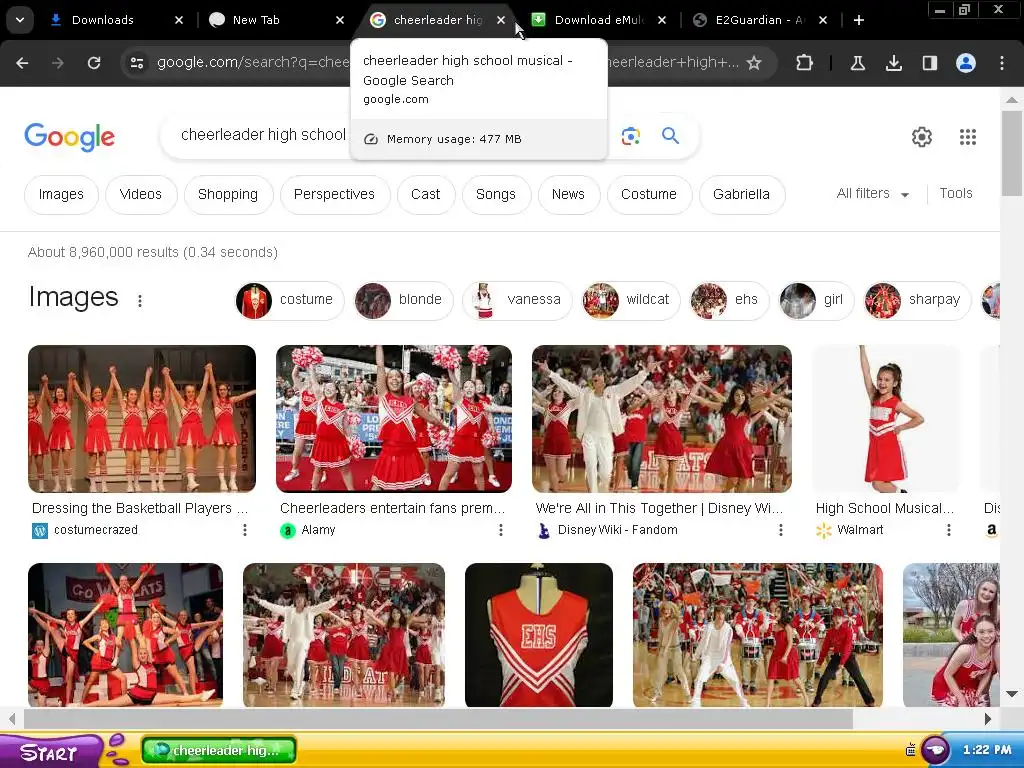Image resolution: width=1024 pixels, height=768 pixels.
Task: Open three-dot menu for costumecrazed result
Action: point(245,530)
